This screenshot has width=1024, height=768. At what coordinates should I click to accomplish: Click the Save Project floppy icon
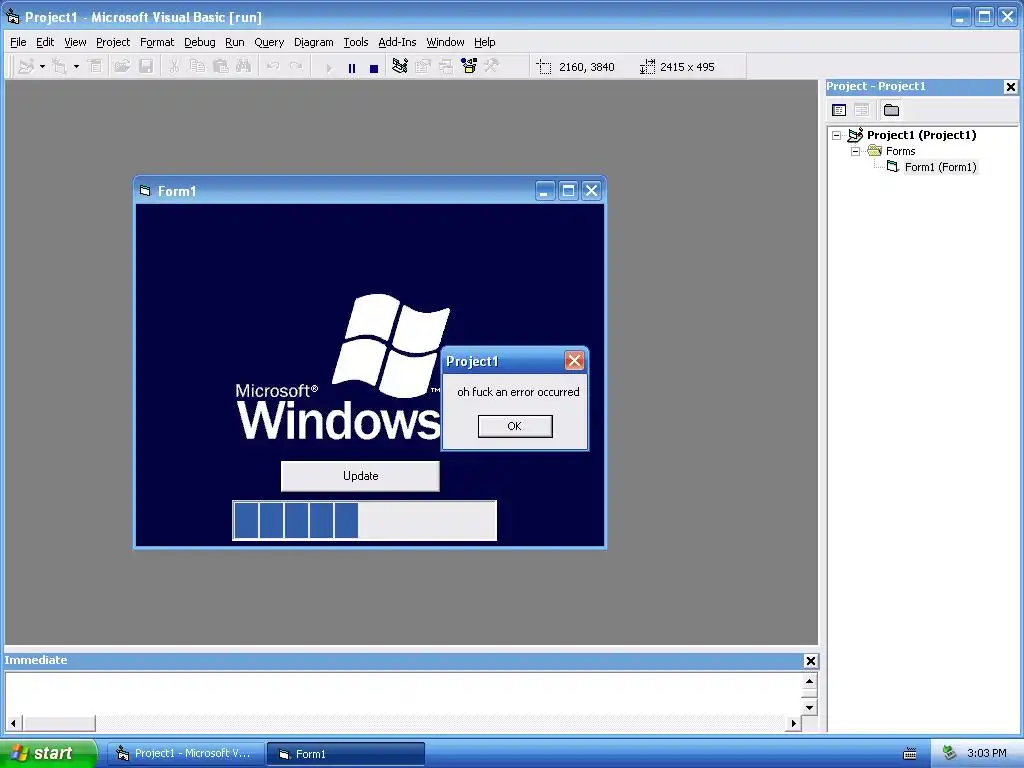click(146, 67)
